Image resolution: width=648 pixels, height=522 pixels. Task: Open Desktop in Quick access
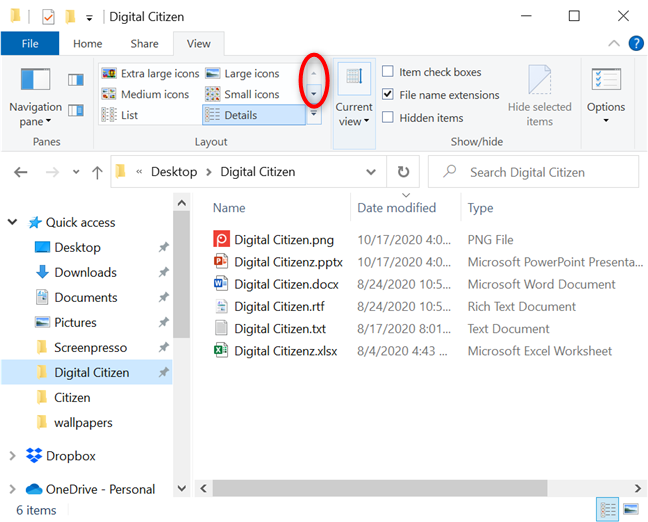77,247
